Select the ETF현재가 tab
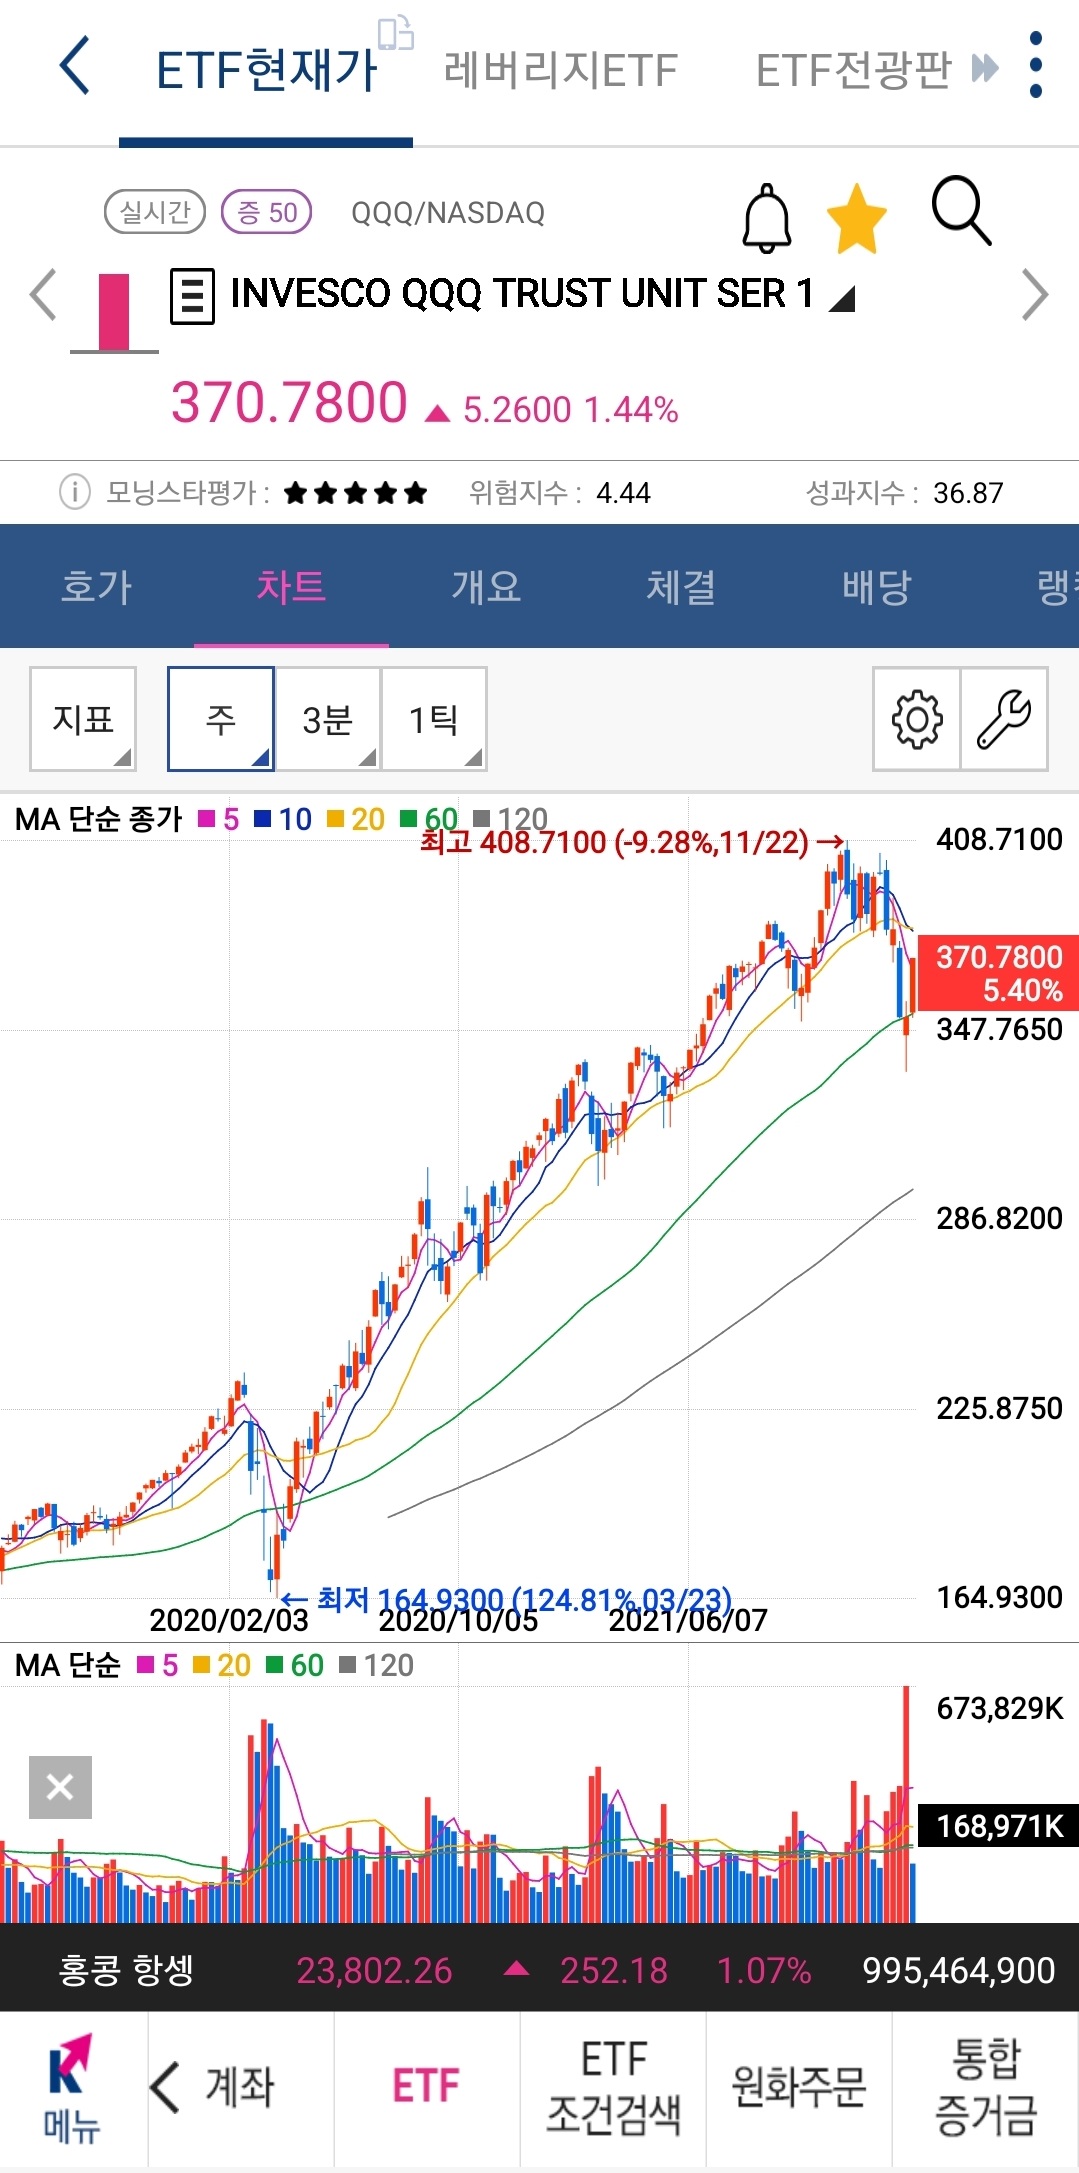 click(266, 70)
